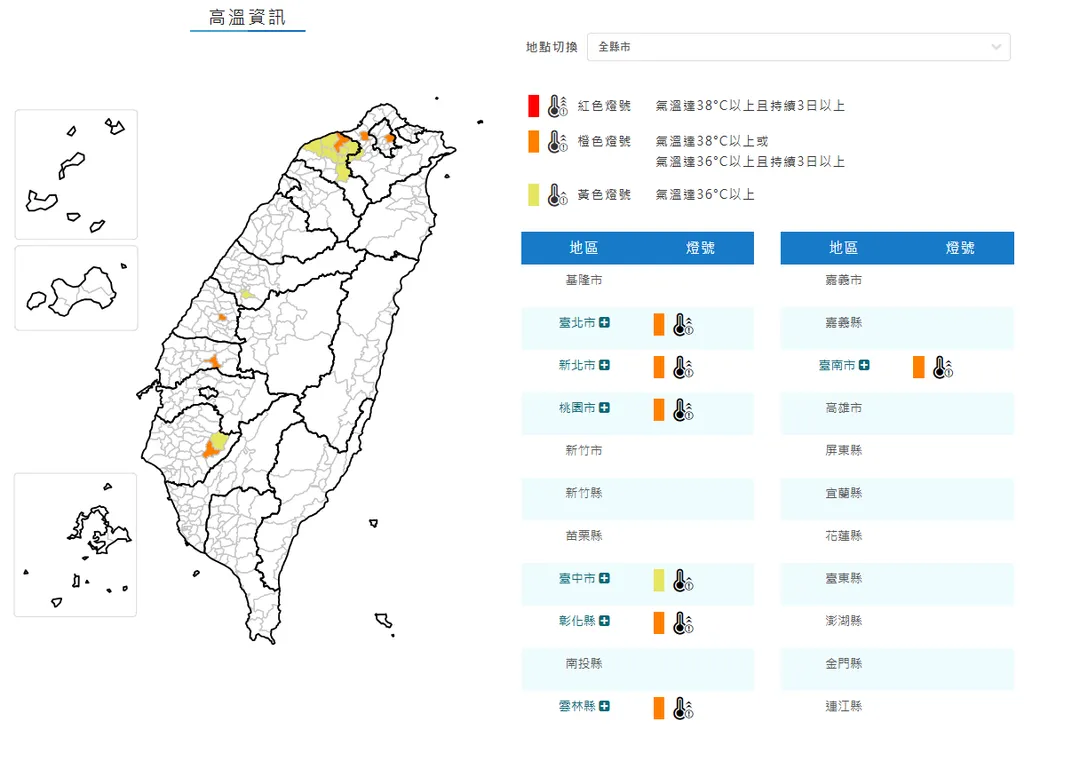The image size is (1080, 760).
Task: Click 澎湖縣 in the region table
Action: (x=843, y=621)
